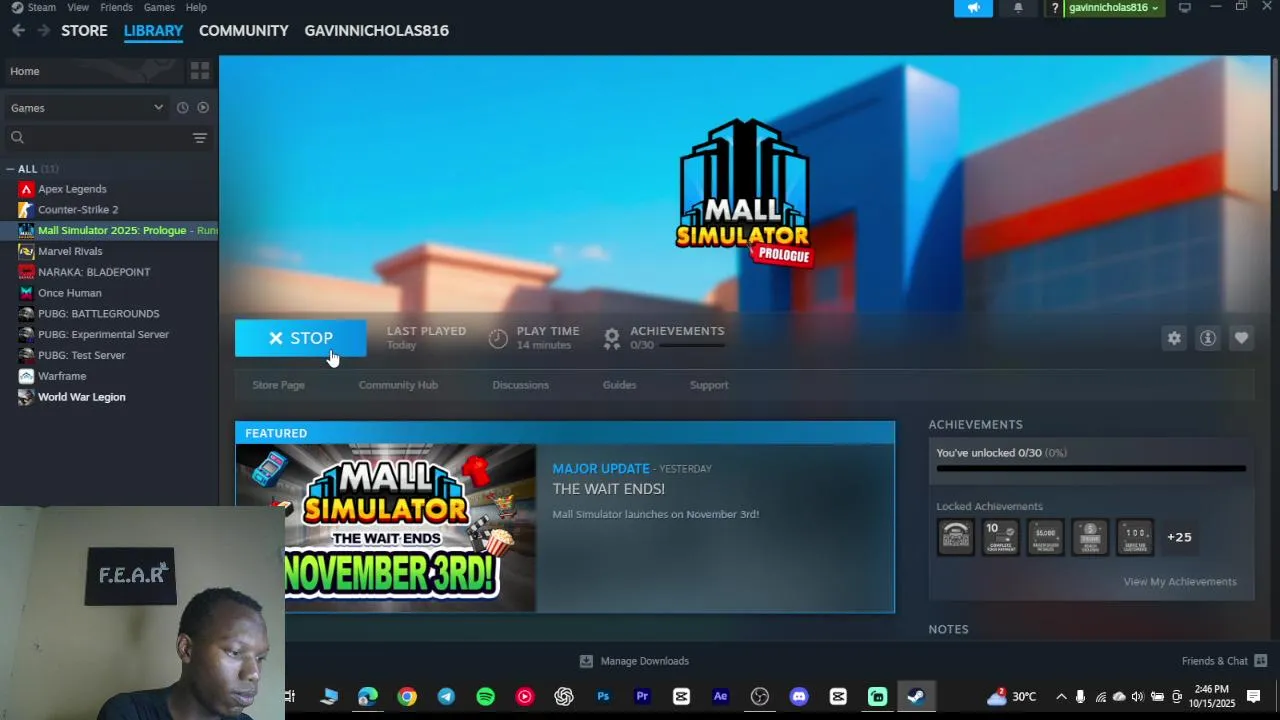The image size is (1280, 720).
Task: Add Mall Simulator to favorites heart
Action: (1241, 338)
